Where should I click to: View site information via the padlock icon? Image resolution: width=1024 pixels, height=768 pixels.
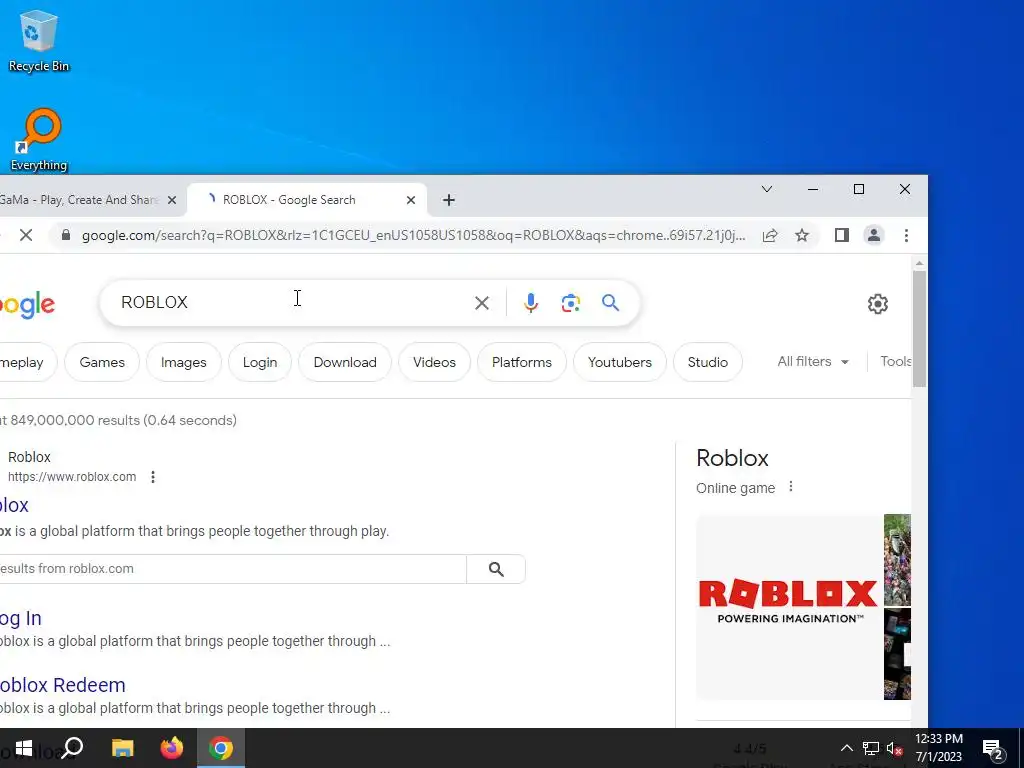click(x=65, y=235)
